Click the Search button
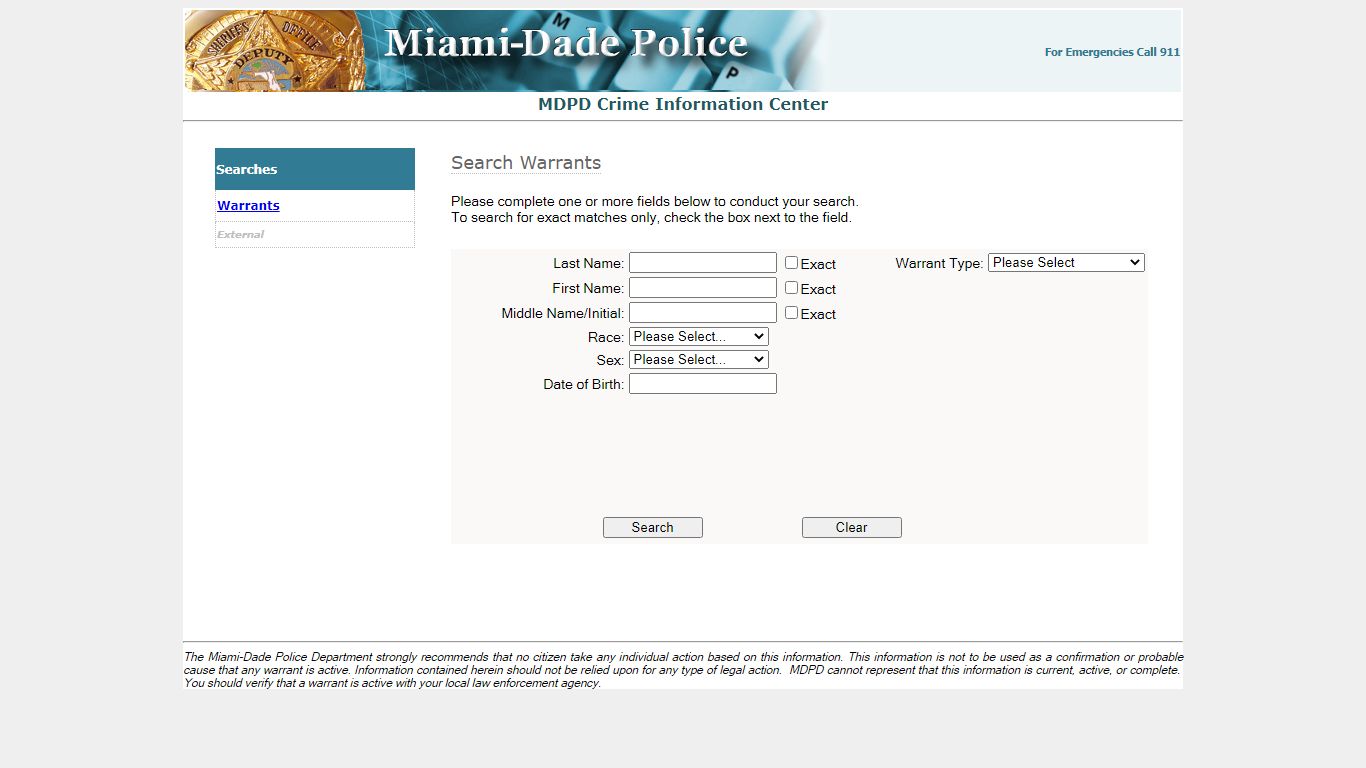 coord(652,528)
